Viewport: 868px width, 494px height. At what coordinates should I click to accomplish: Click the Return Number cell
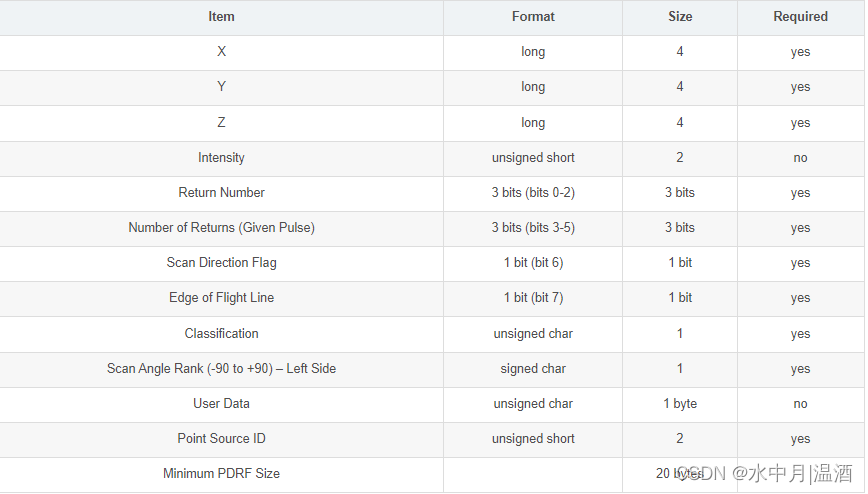click(x=221, y=193)
